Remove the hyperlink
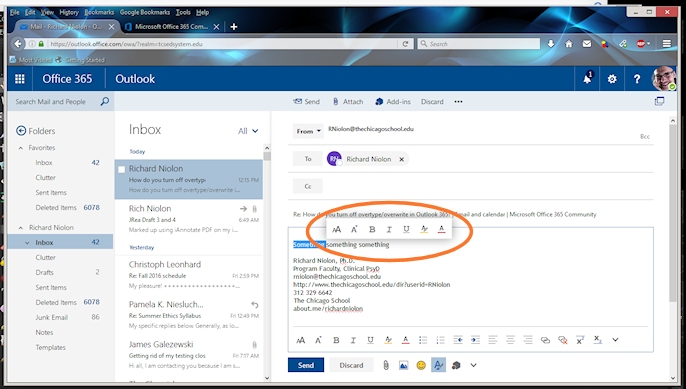This screenshot has width=686, height=389. (x=563, y=340)
